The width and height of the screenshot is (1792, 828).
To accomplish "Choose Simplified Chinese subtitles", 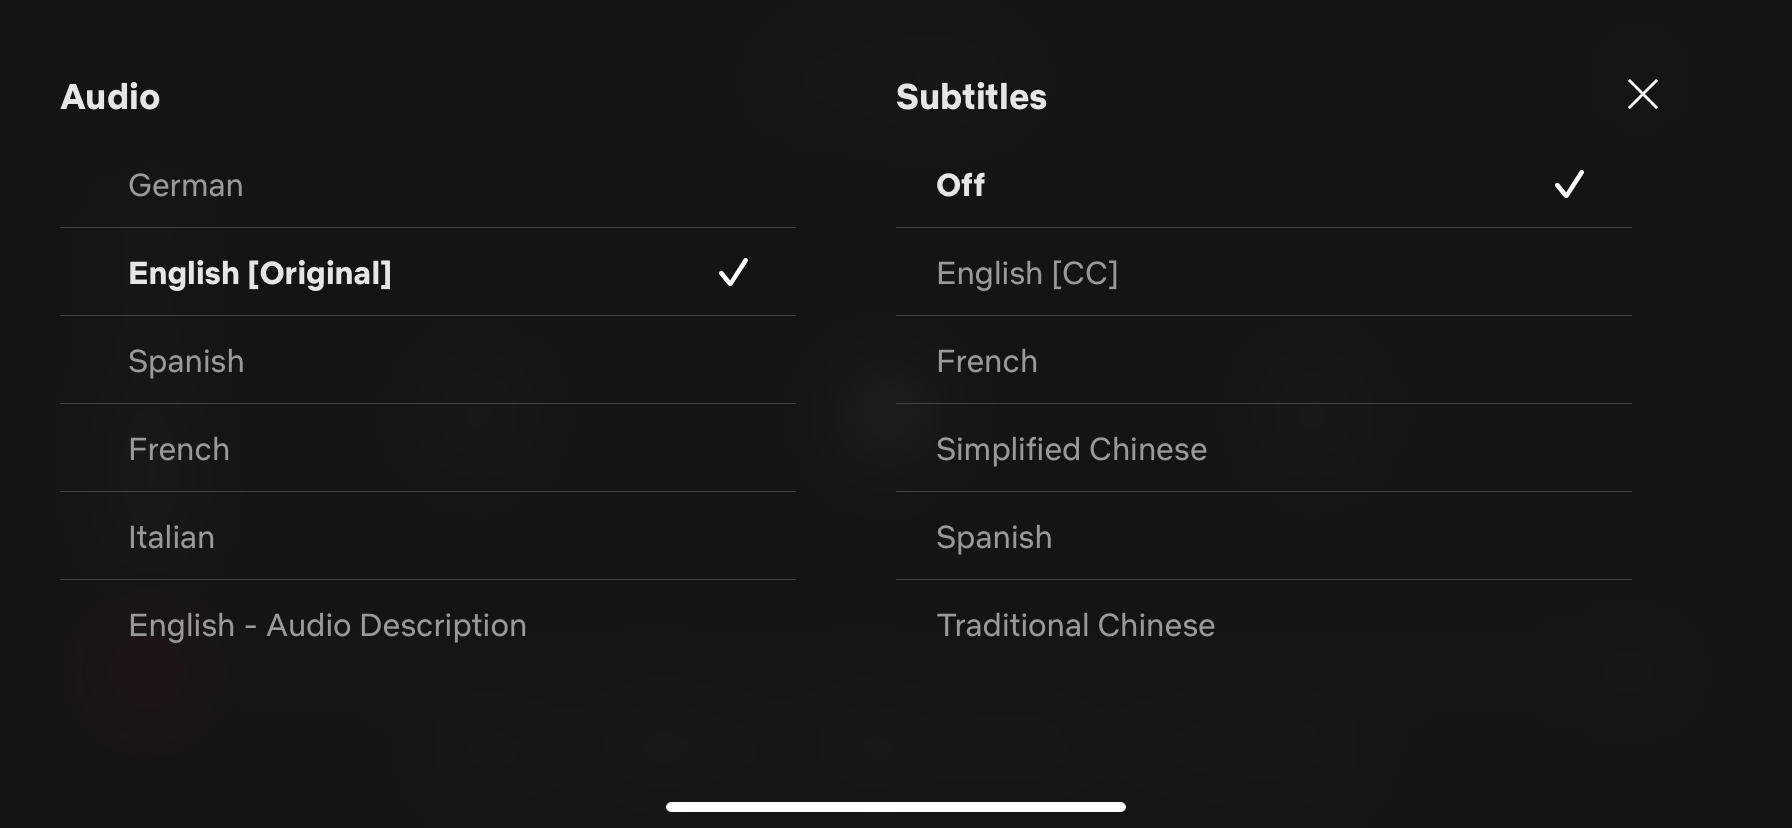I will point(1071,449).
